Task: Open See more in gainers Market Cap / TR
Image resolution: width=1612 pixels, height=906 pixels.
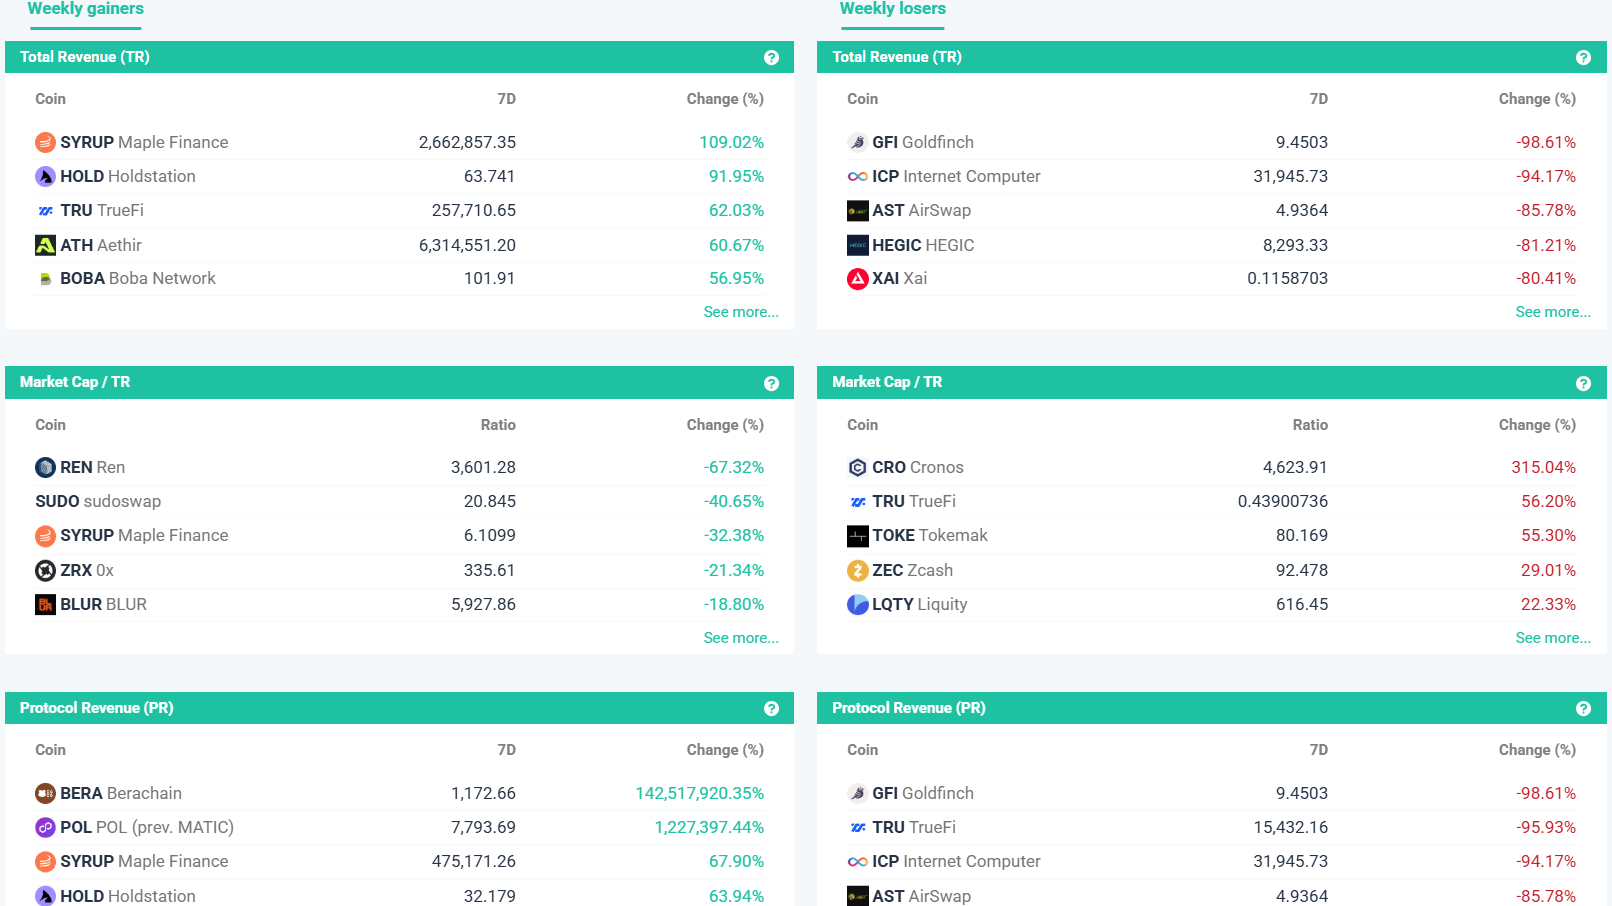Action: (741, 638)
